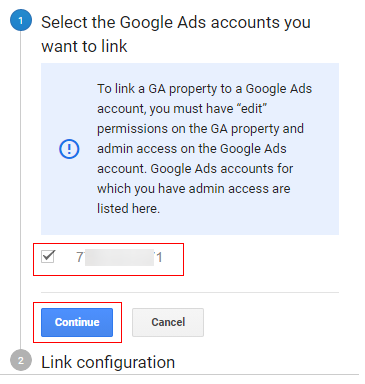Open the Link configuration step

pos(108,362)
